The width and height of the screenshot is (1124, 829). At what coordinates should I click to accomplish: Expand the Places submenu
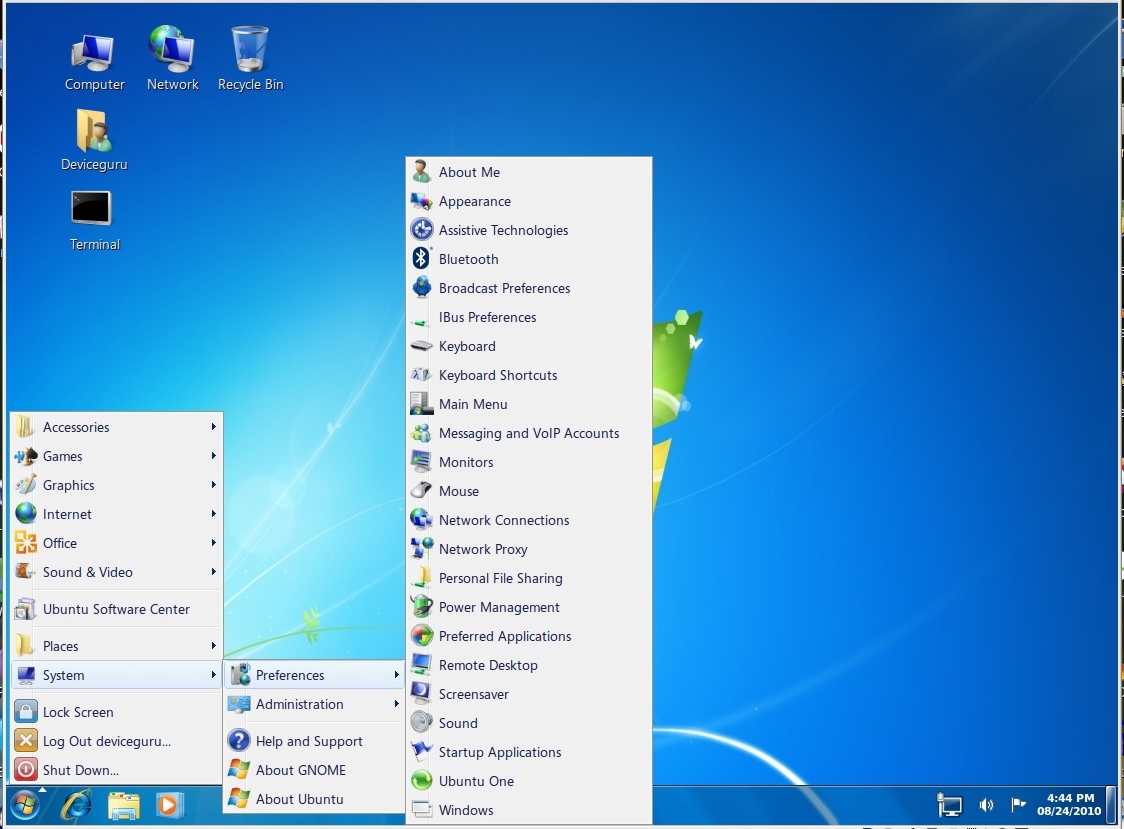coord(117,646)
